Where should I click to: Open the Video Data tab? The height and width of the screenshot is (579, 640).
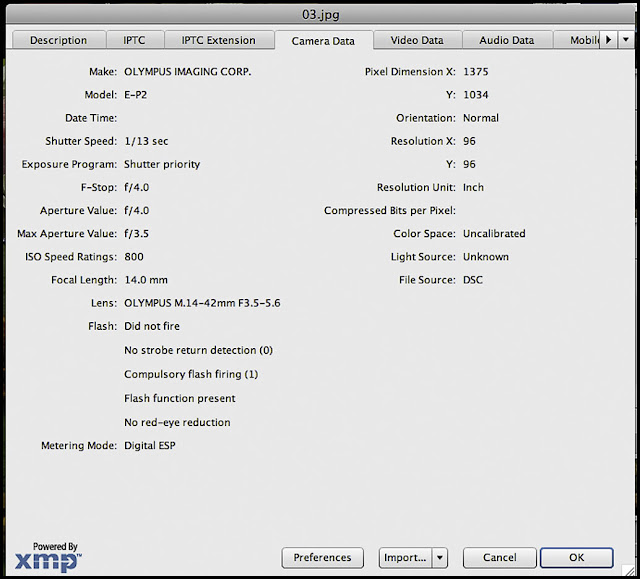(417, 40)
